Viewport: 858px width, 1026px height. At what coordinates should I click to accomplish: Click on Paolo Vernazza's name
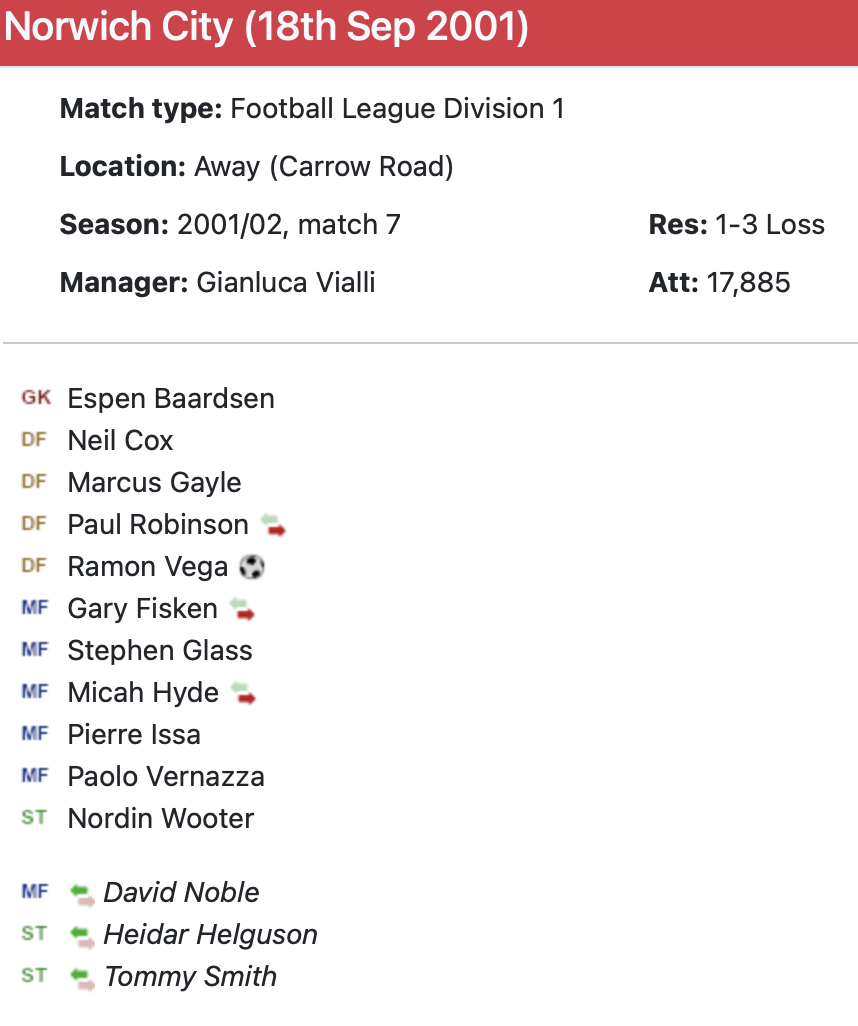point(166,777)
